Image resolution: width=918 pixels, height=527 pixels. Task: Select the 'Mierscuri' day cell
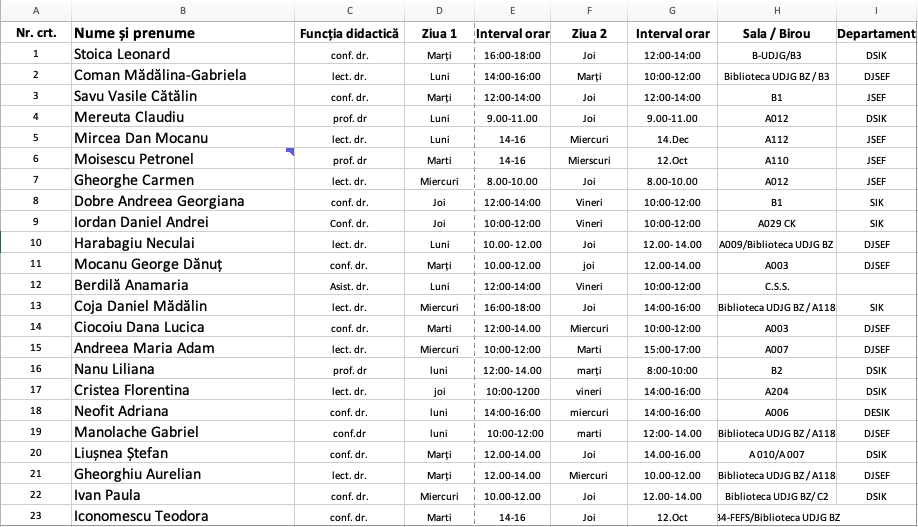pyautogui.click(x=588, y=159)
